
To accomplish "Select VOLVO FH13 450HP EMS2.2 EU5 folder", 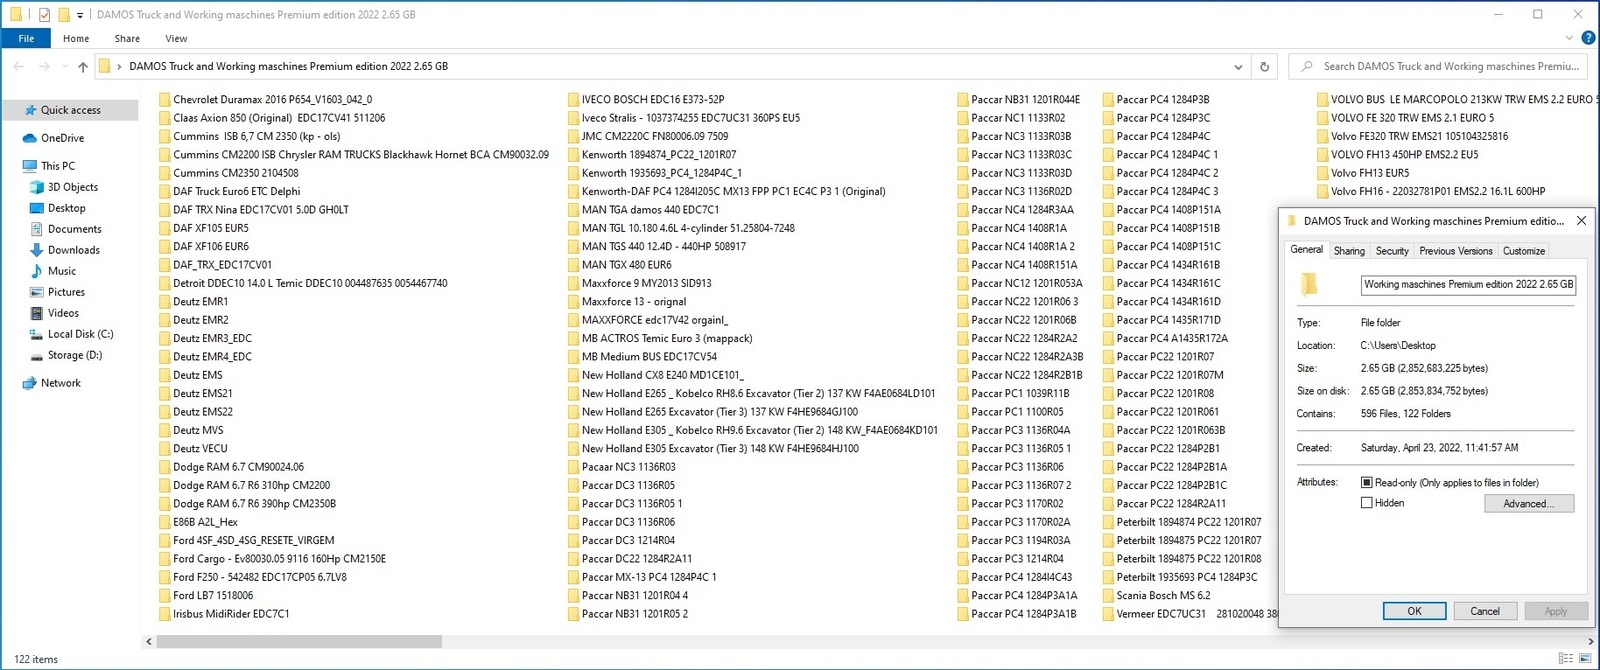I will [1396, 155].
